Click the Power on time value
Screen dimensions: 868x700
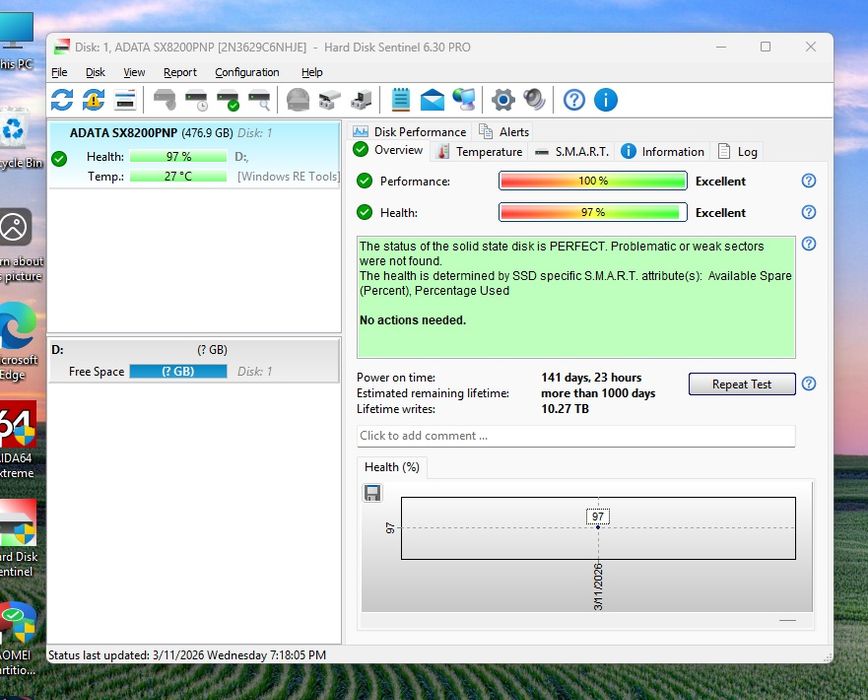pyautogui.click(x=591, y=377)
